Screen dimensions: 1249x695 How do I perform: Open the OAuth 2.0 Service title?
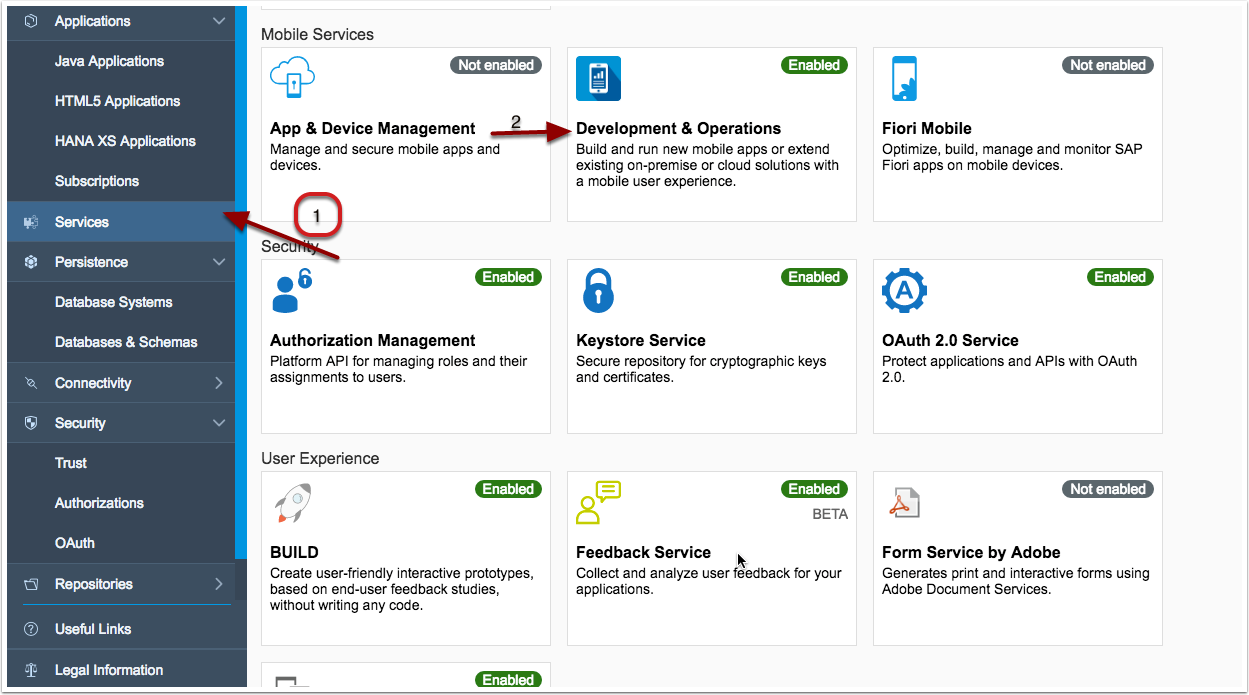point(950,340)
